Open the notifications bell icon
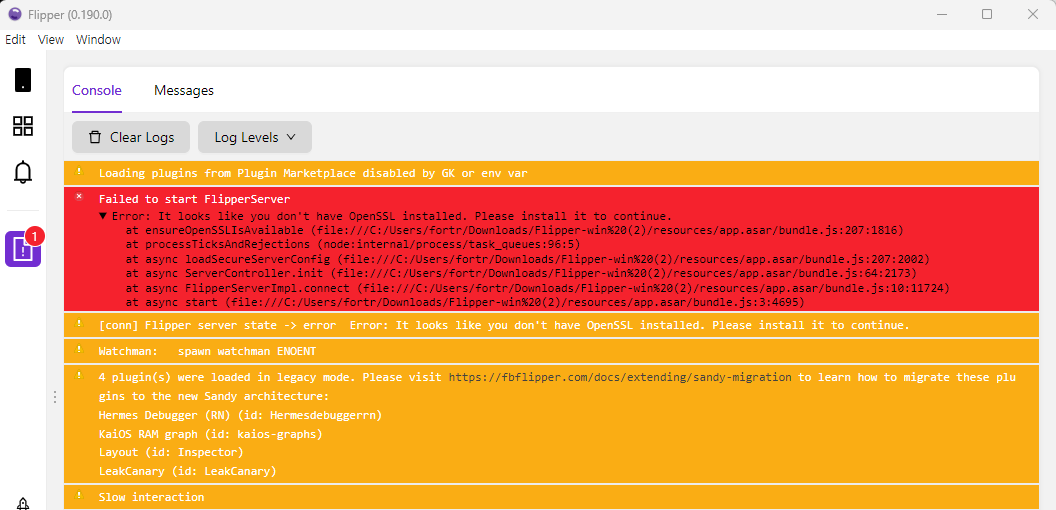This screenshot has height=510, width=1056. pos(23,172)
